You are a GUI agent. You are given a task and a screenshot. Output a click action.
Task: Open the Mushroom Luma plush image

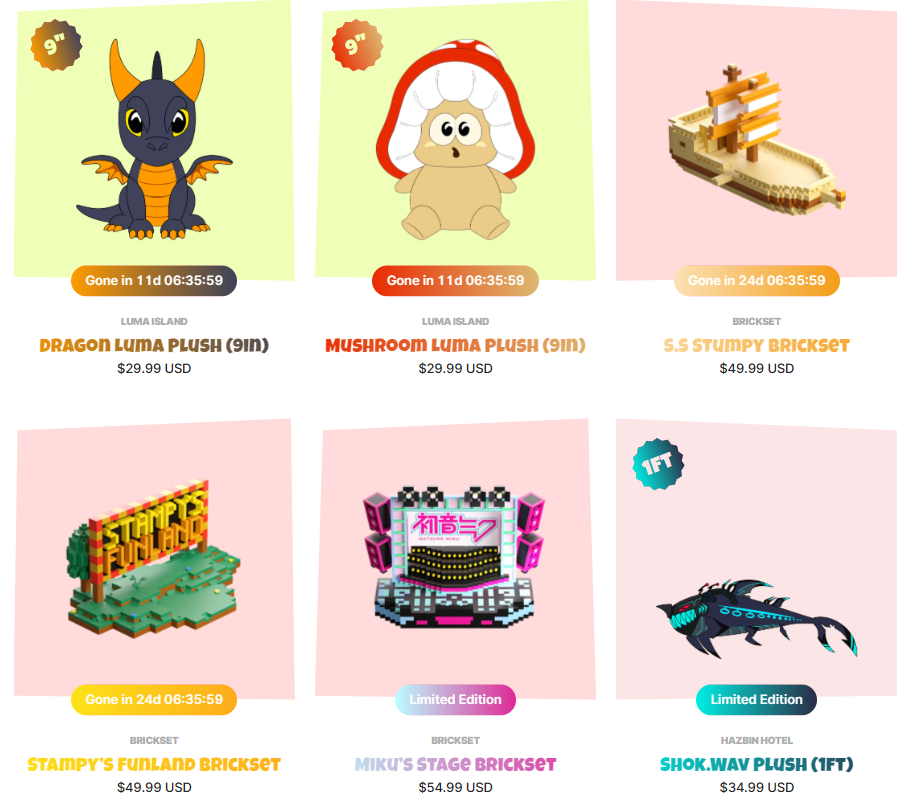456,140
